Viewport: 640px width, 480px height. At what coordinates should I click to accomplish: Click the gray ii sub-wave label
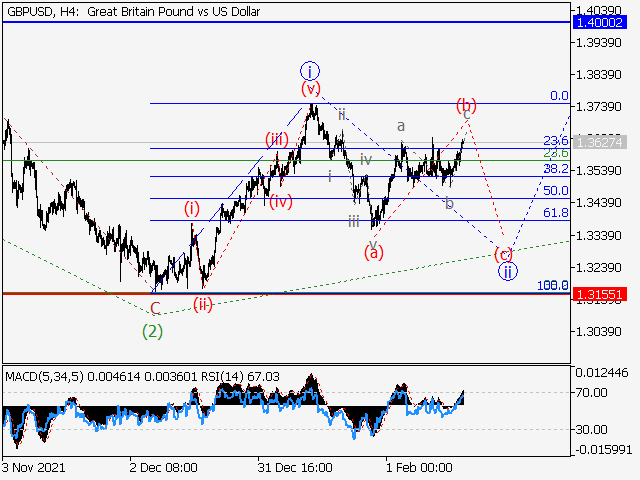342,115
